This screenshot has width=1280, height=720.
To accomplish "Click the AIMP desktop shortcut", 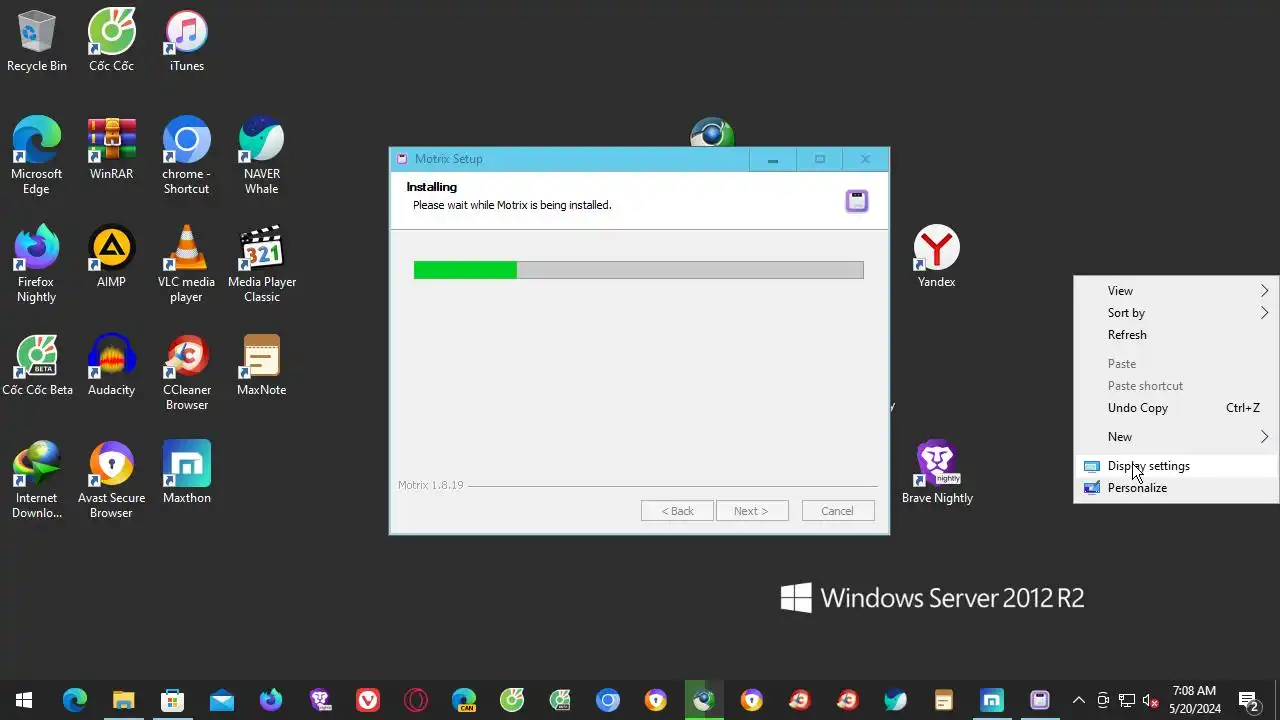I will (x=111, y=257).
